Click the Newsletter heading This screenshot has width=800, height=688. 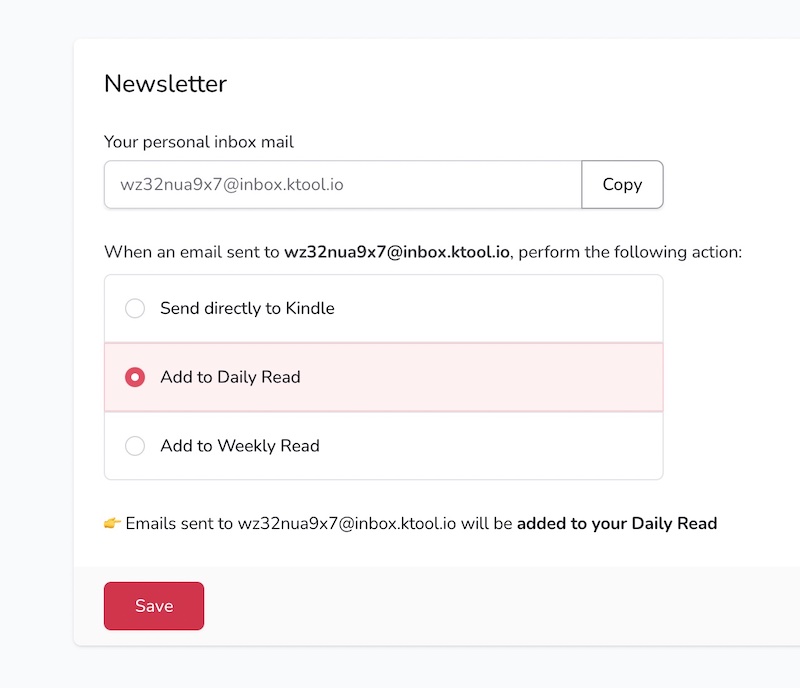point(165,84)
